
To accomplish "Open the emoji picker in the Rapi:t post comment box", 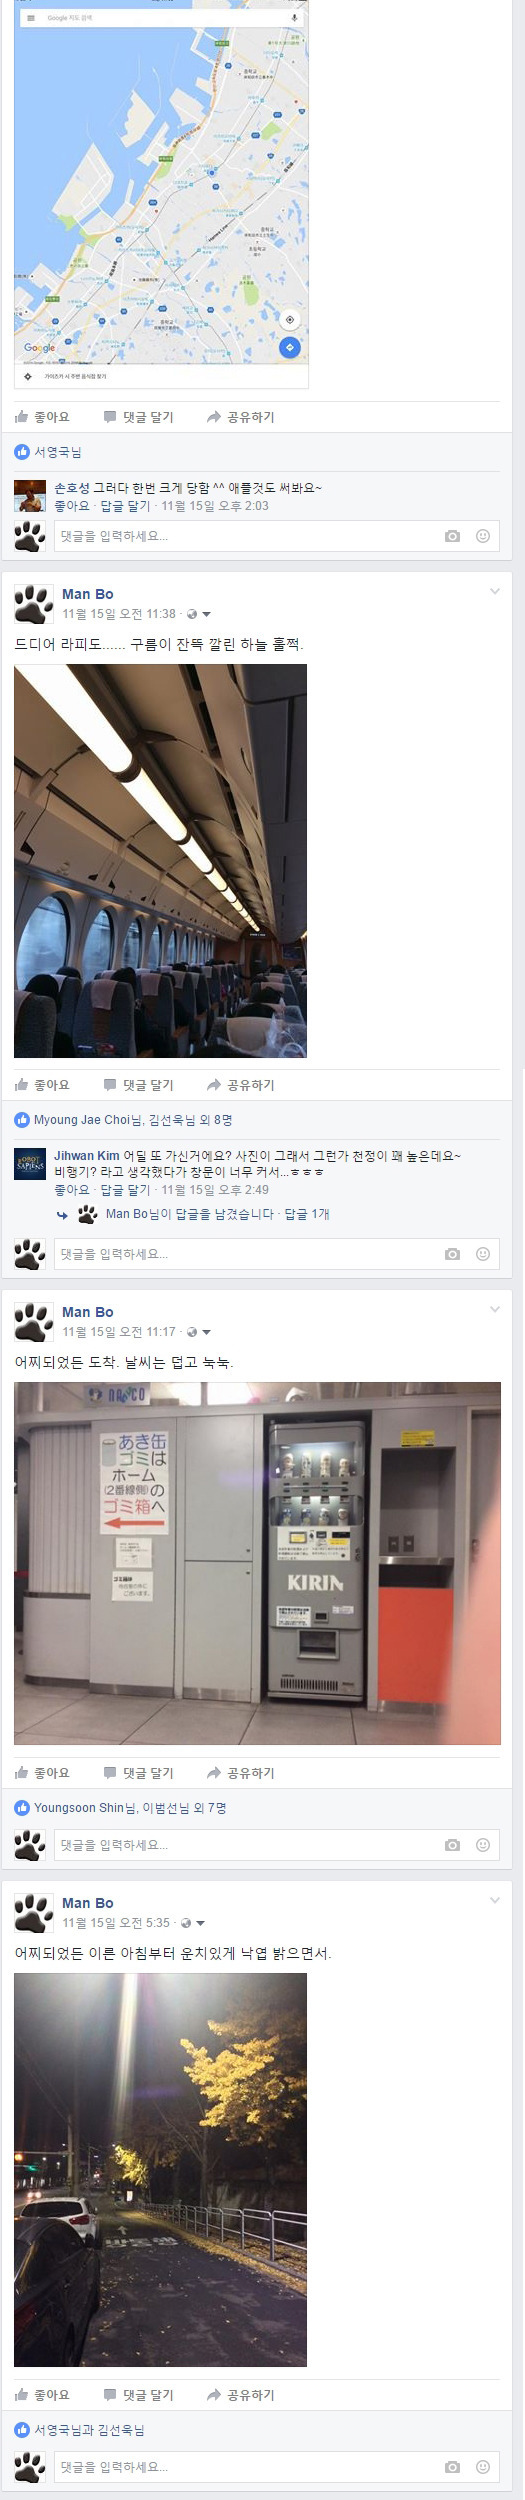I will click(x=483, y=1254).
